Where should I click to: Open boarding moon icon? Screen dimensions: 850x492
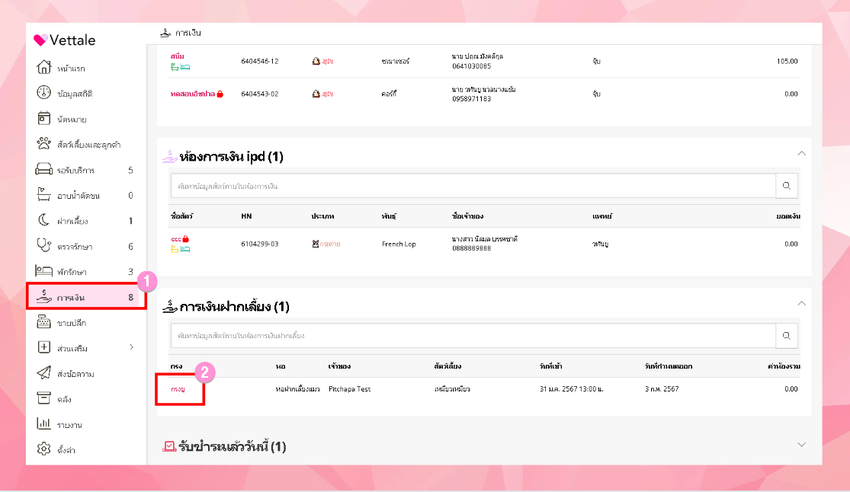pos(44,220)
